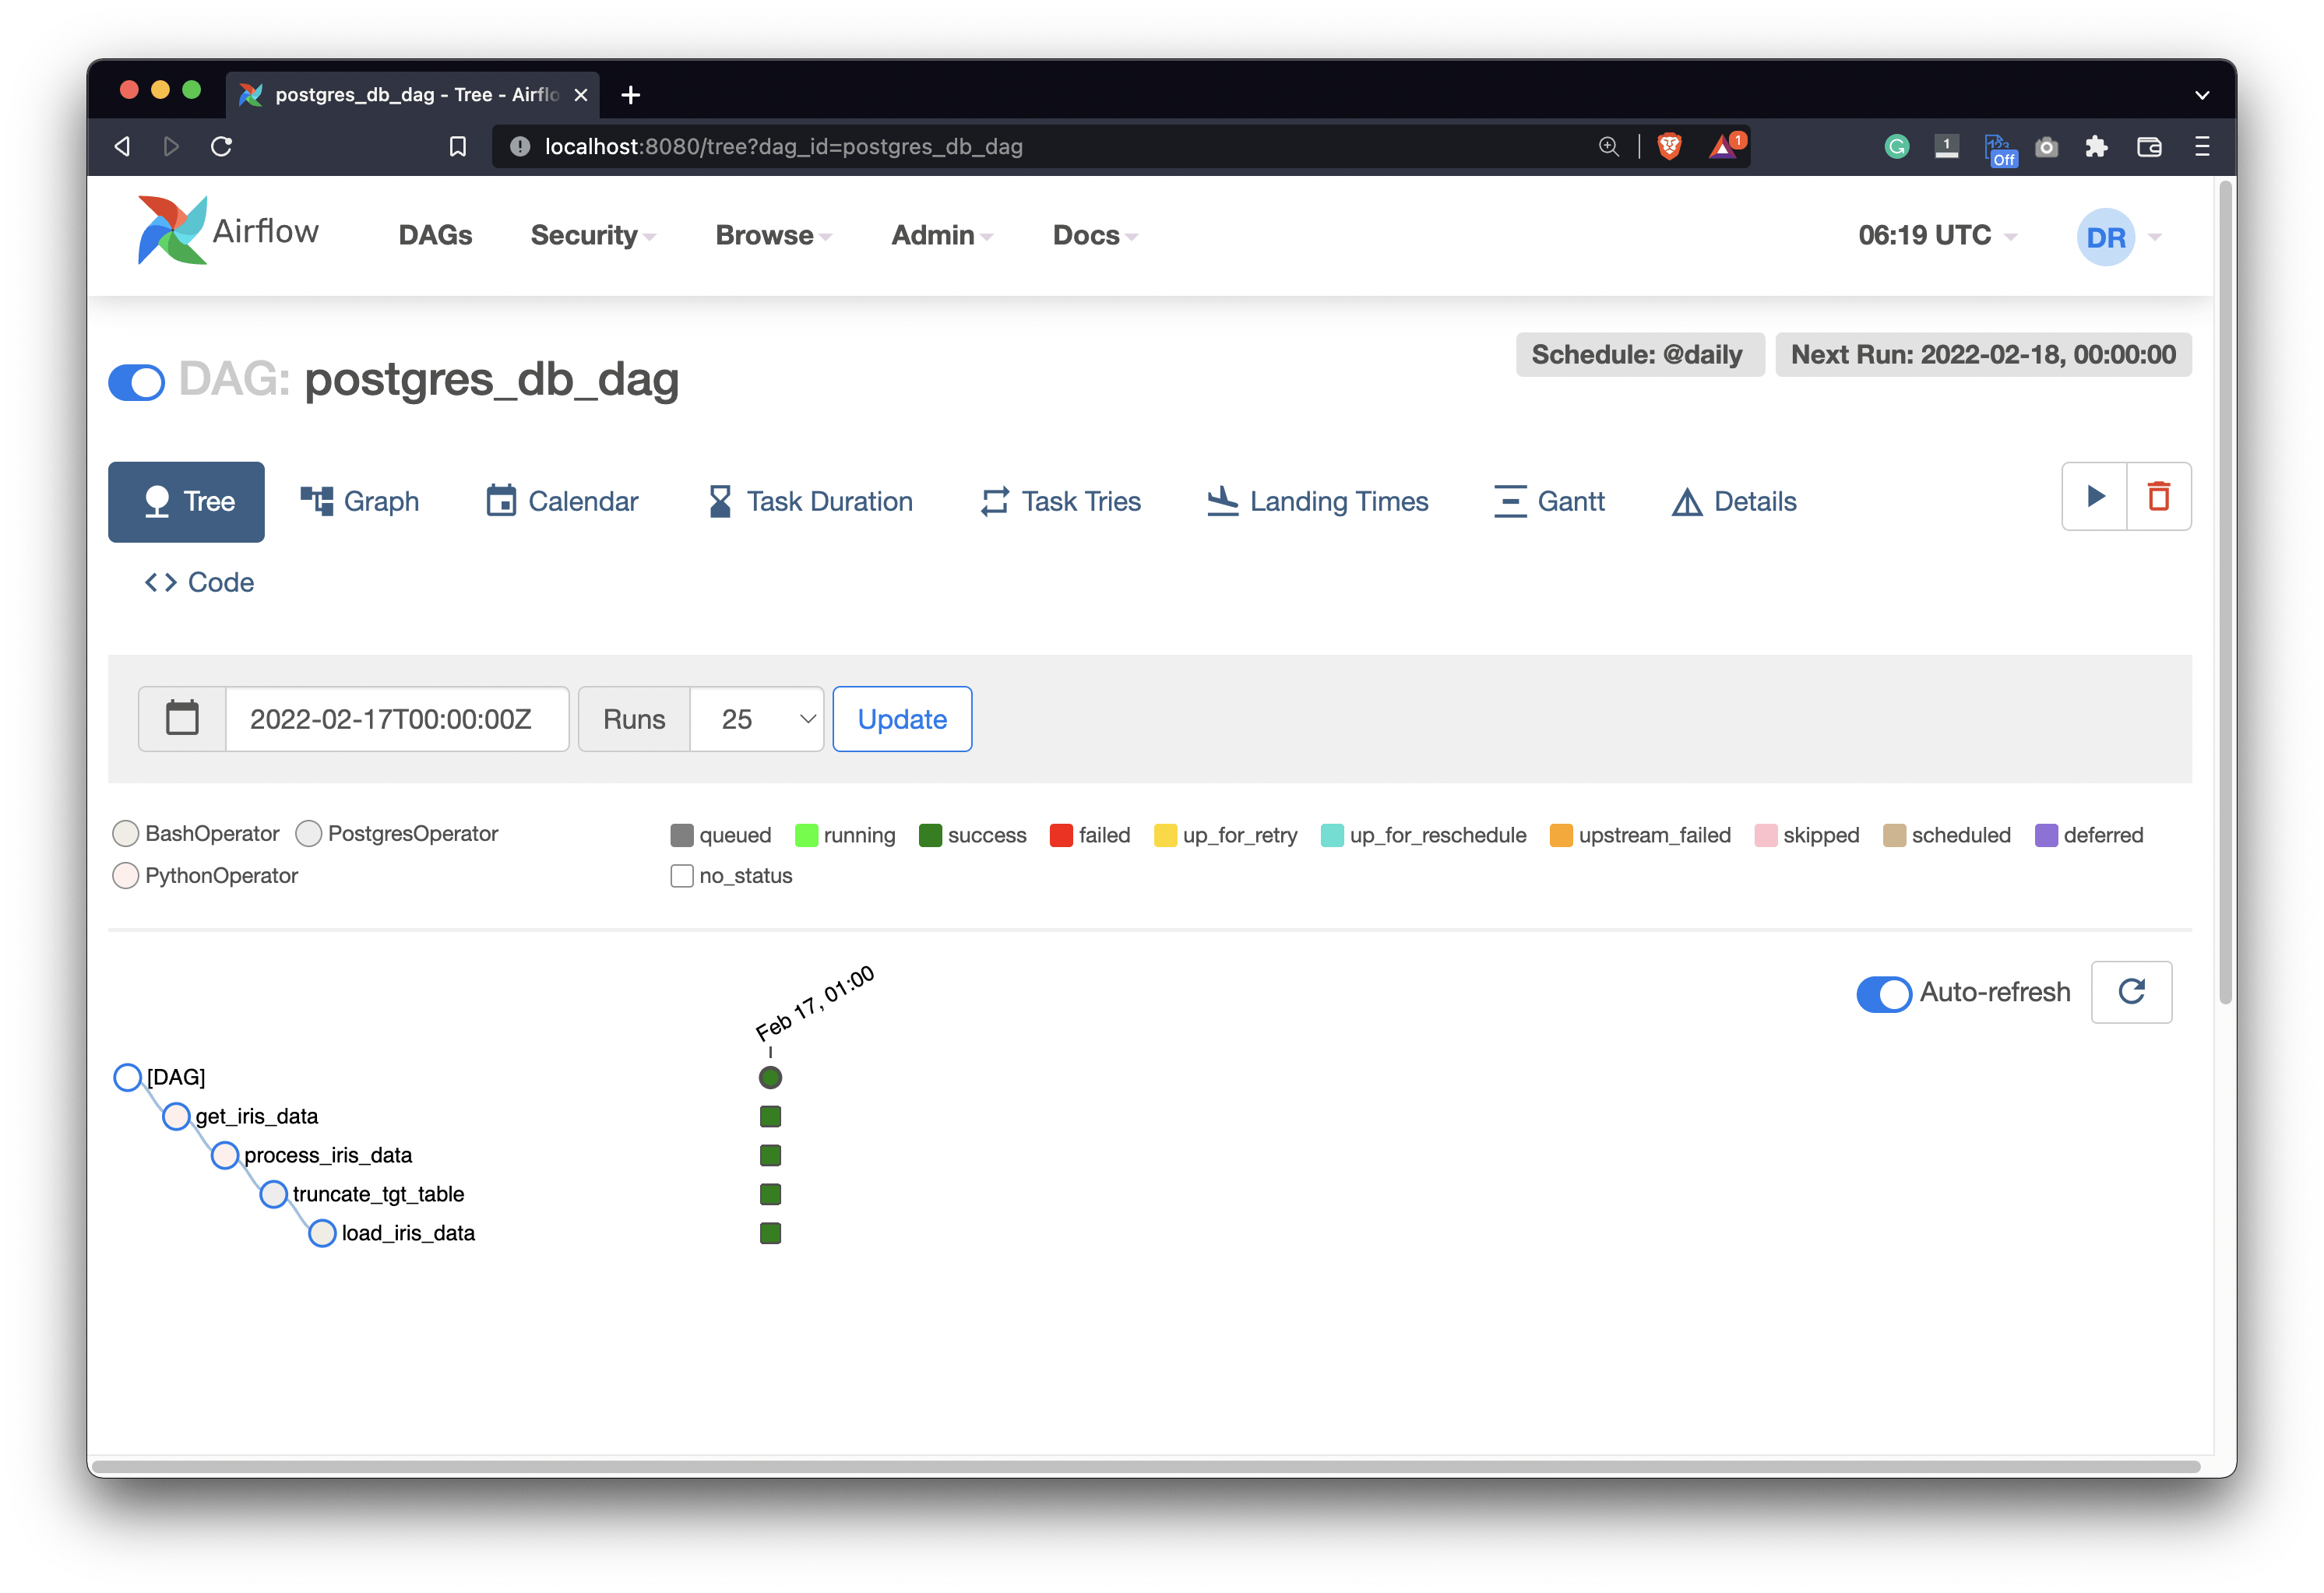Click the calendar icon next to date field
This screenshot has height=1593, width=2324.
pyautogui.click(x=182, y=718)
